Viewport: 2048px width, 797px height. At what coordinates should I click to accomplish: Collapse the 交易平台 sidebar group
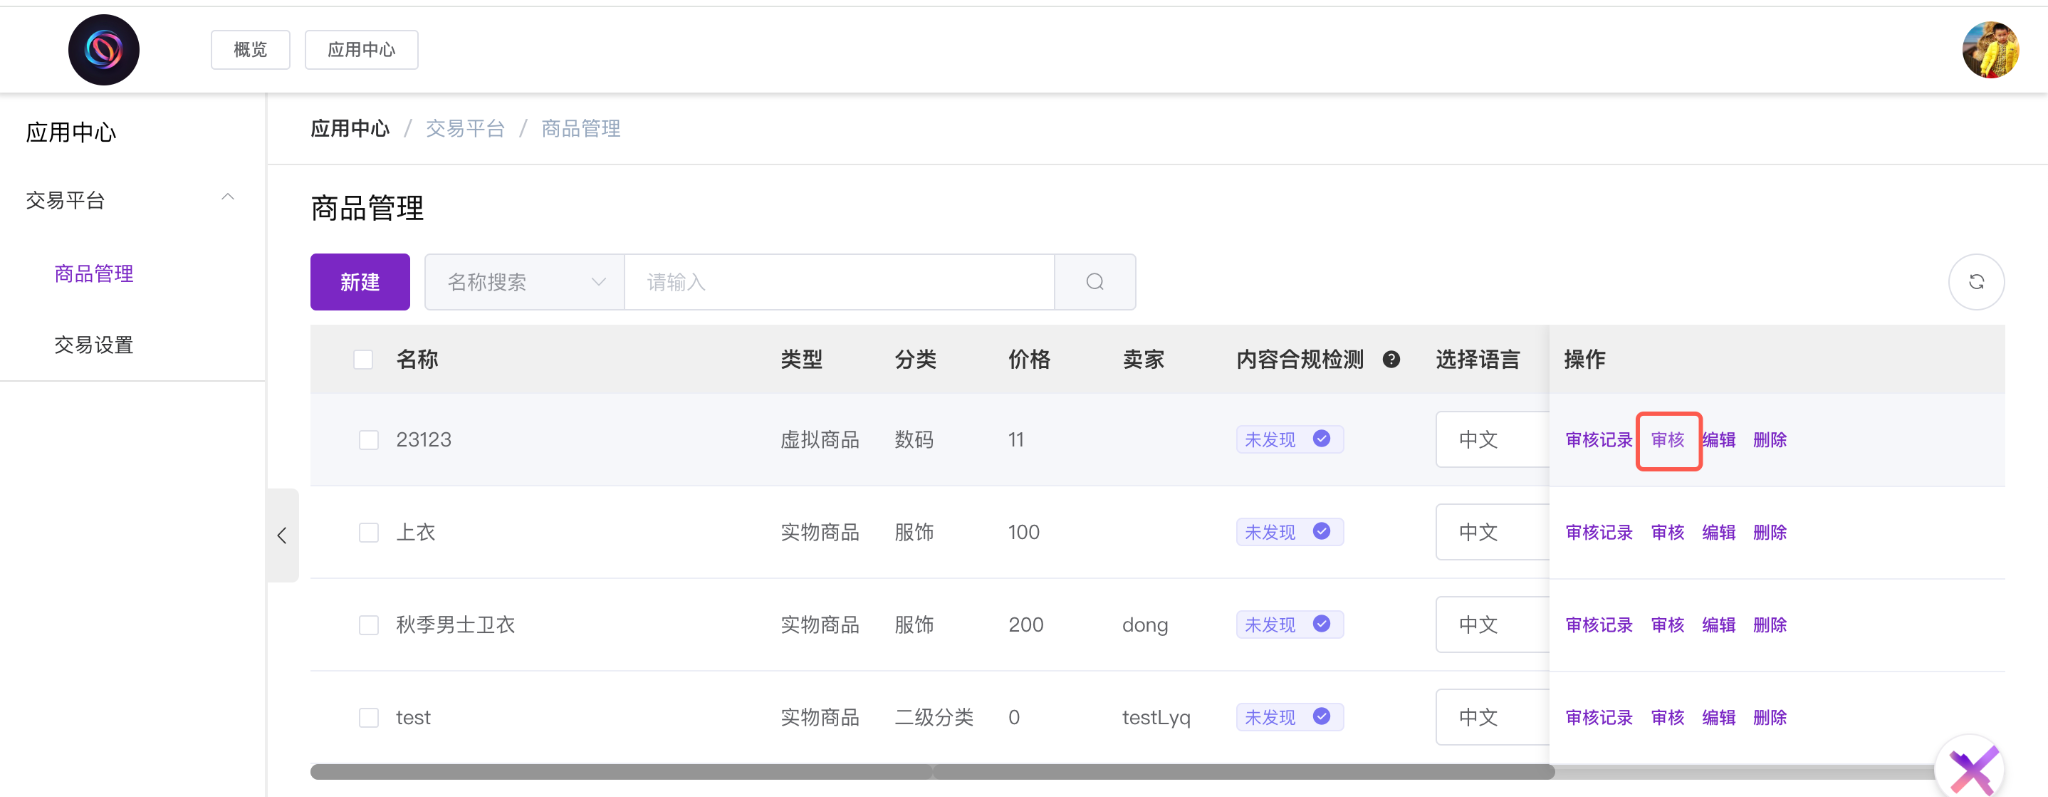228,198
